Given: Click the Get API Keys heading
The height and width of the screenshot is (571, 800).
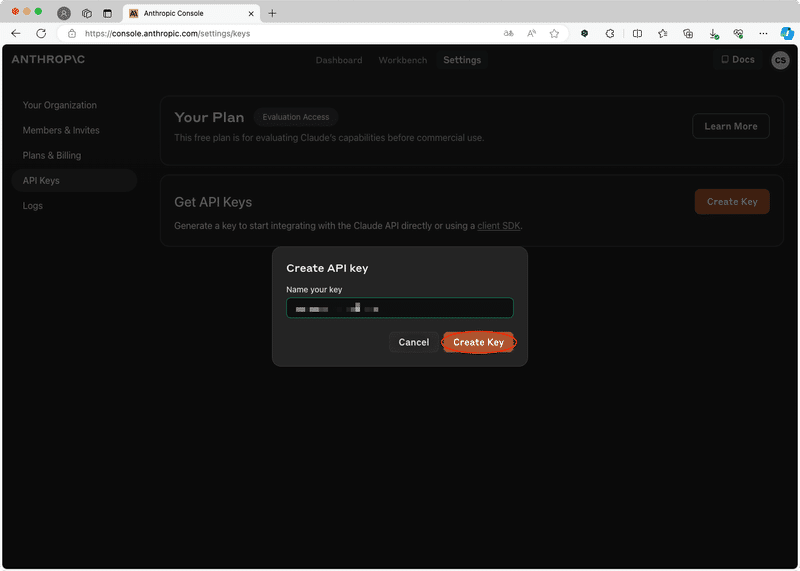Looking at the screenshot, I should click(213, 202).
